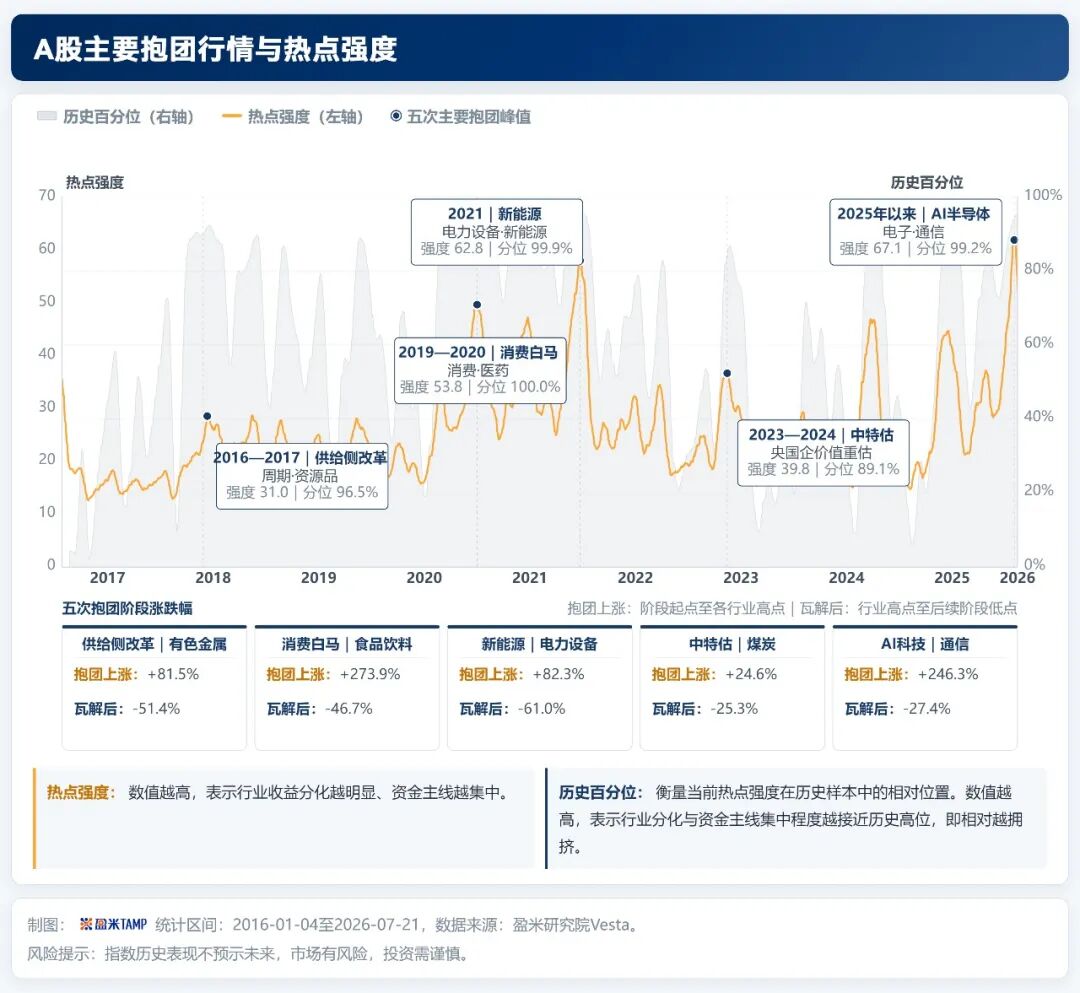Viewport: 1080px width, 993px height.
Task: Click the 70 tick on the left axis
Action: point(47,195)
